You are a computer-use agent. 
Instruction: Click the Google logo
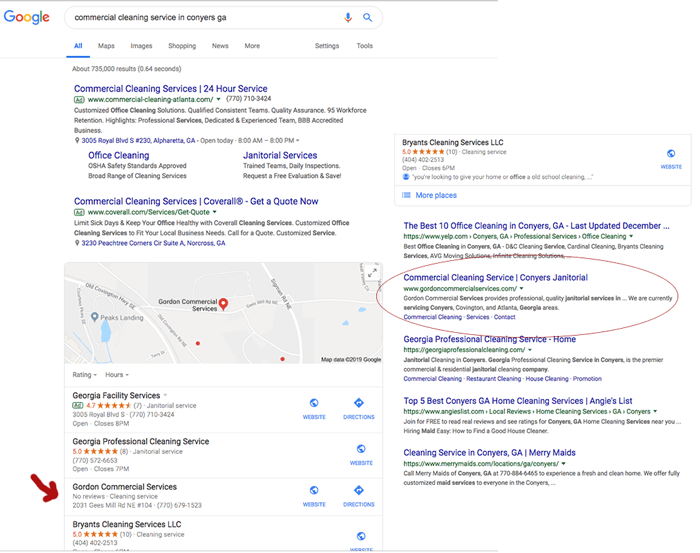(x=27, y=17)
